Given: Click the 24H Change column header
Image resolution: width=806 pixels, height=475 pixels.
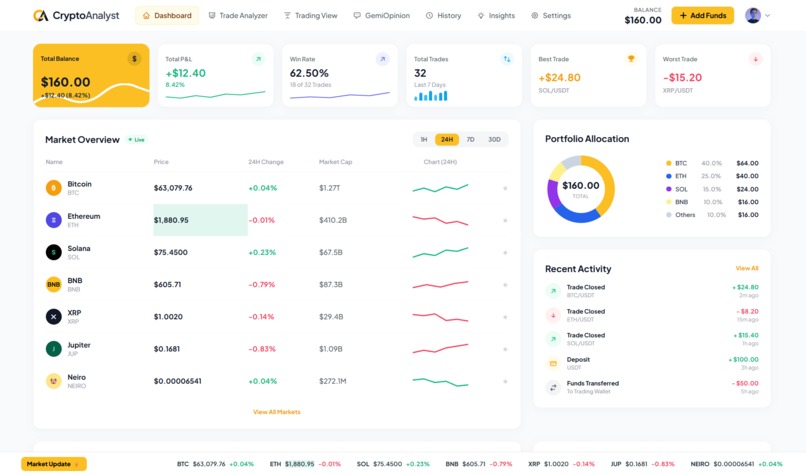Looking at the screenshot, I should coord(266,162).
